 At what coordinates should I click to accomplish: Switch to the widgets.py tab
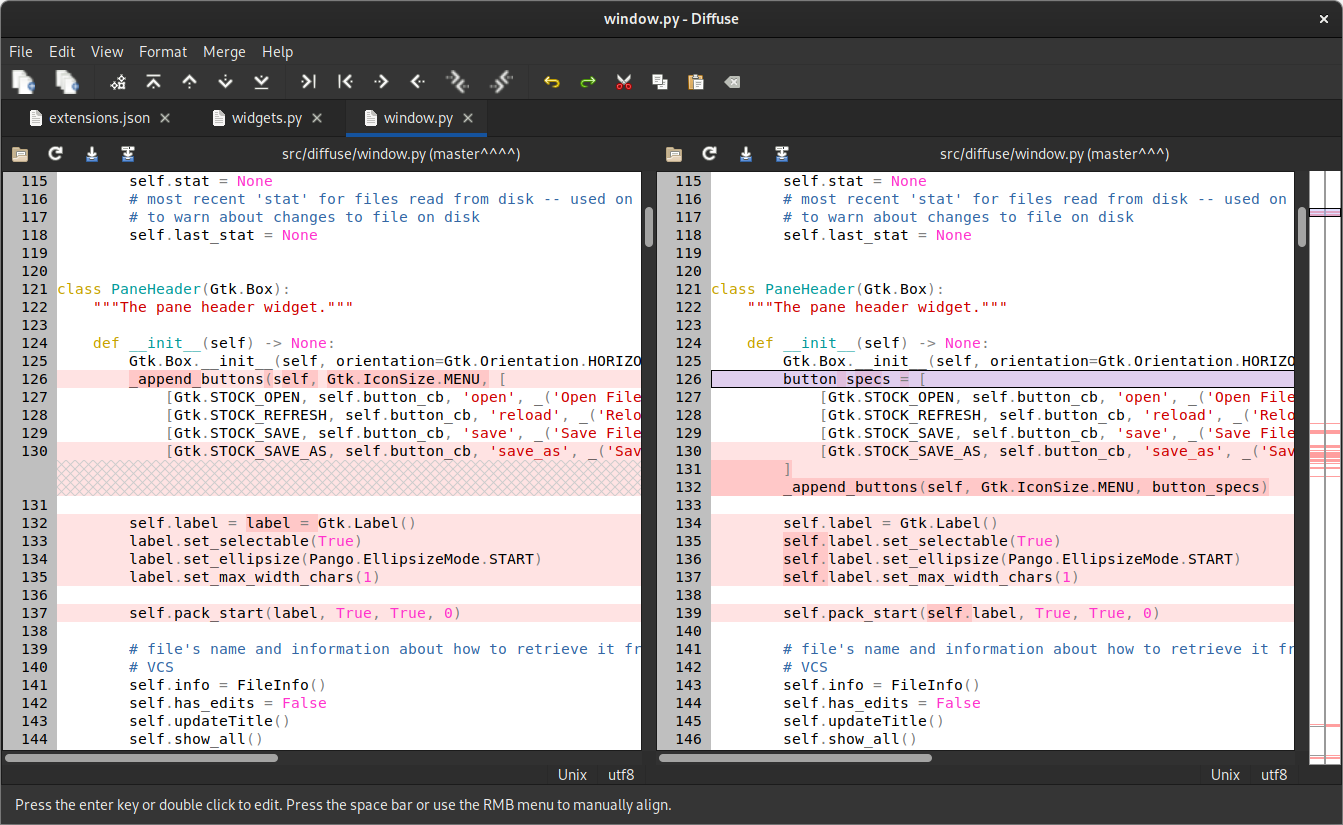click(x=266, y=118)
